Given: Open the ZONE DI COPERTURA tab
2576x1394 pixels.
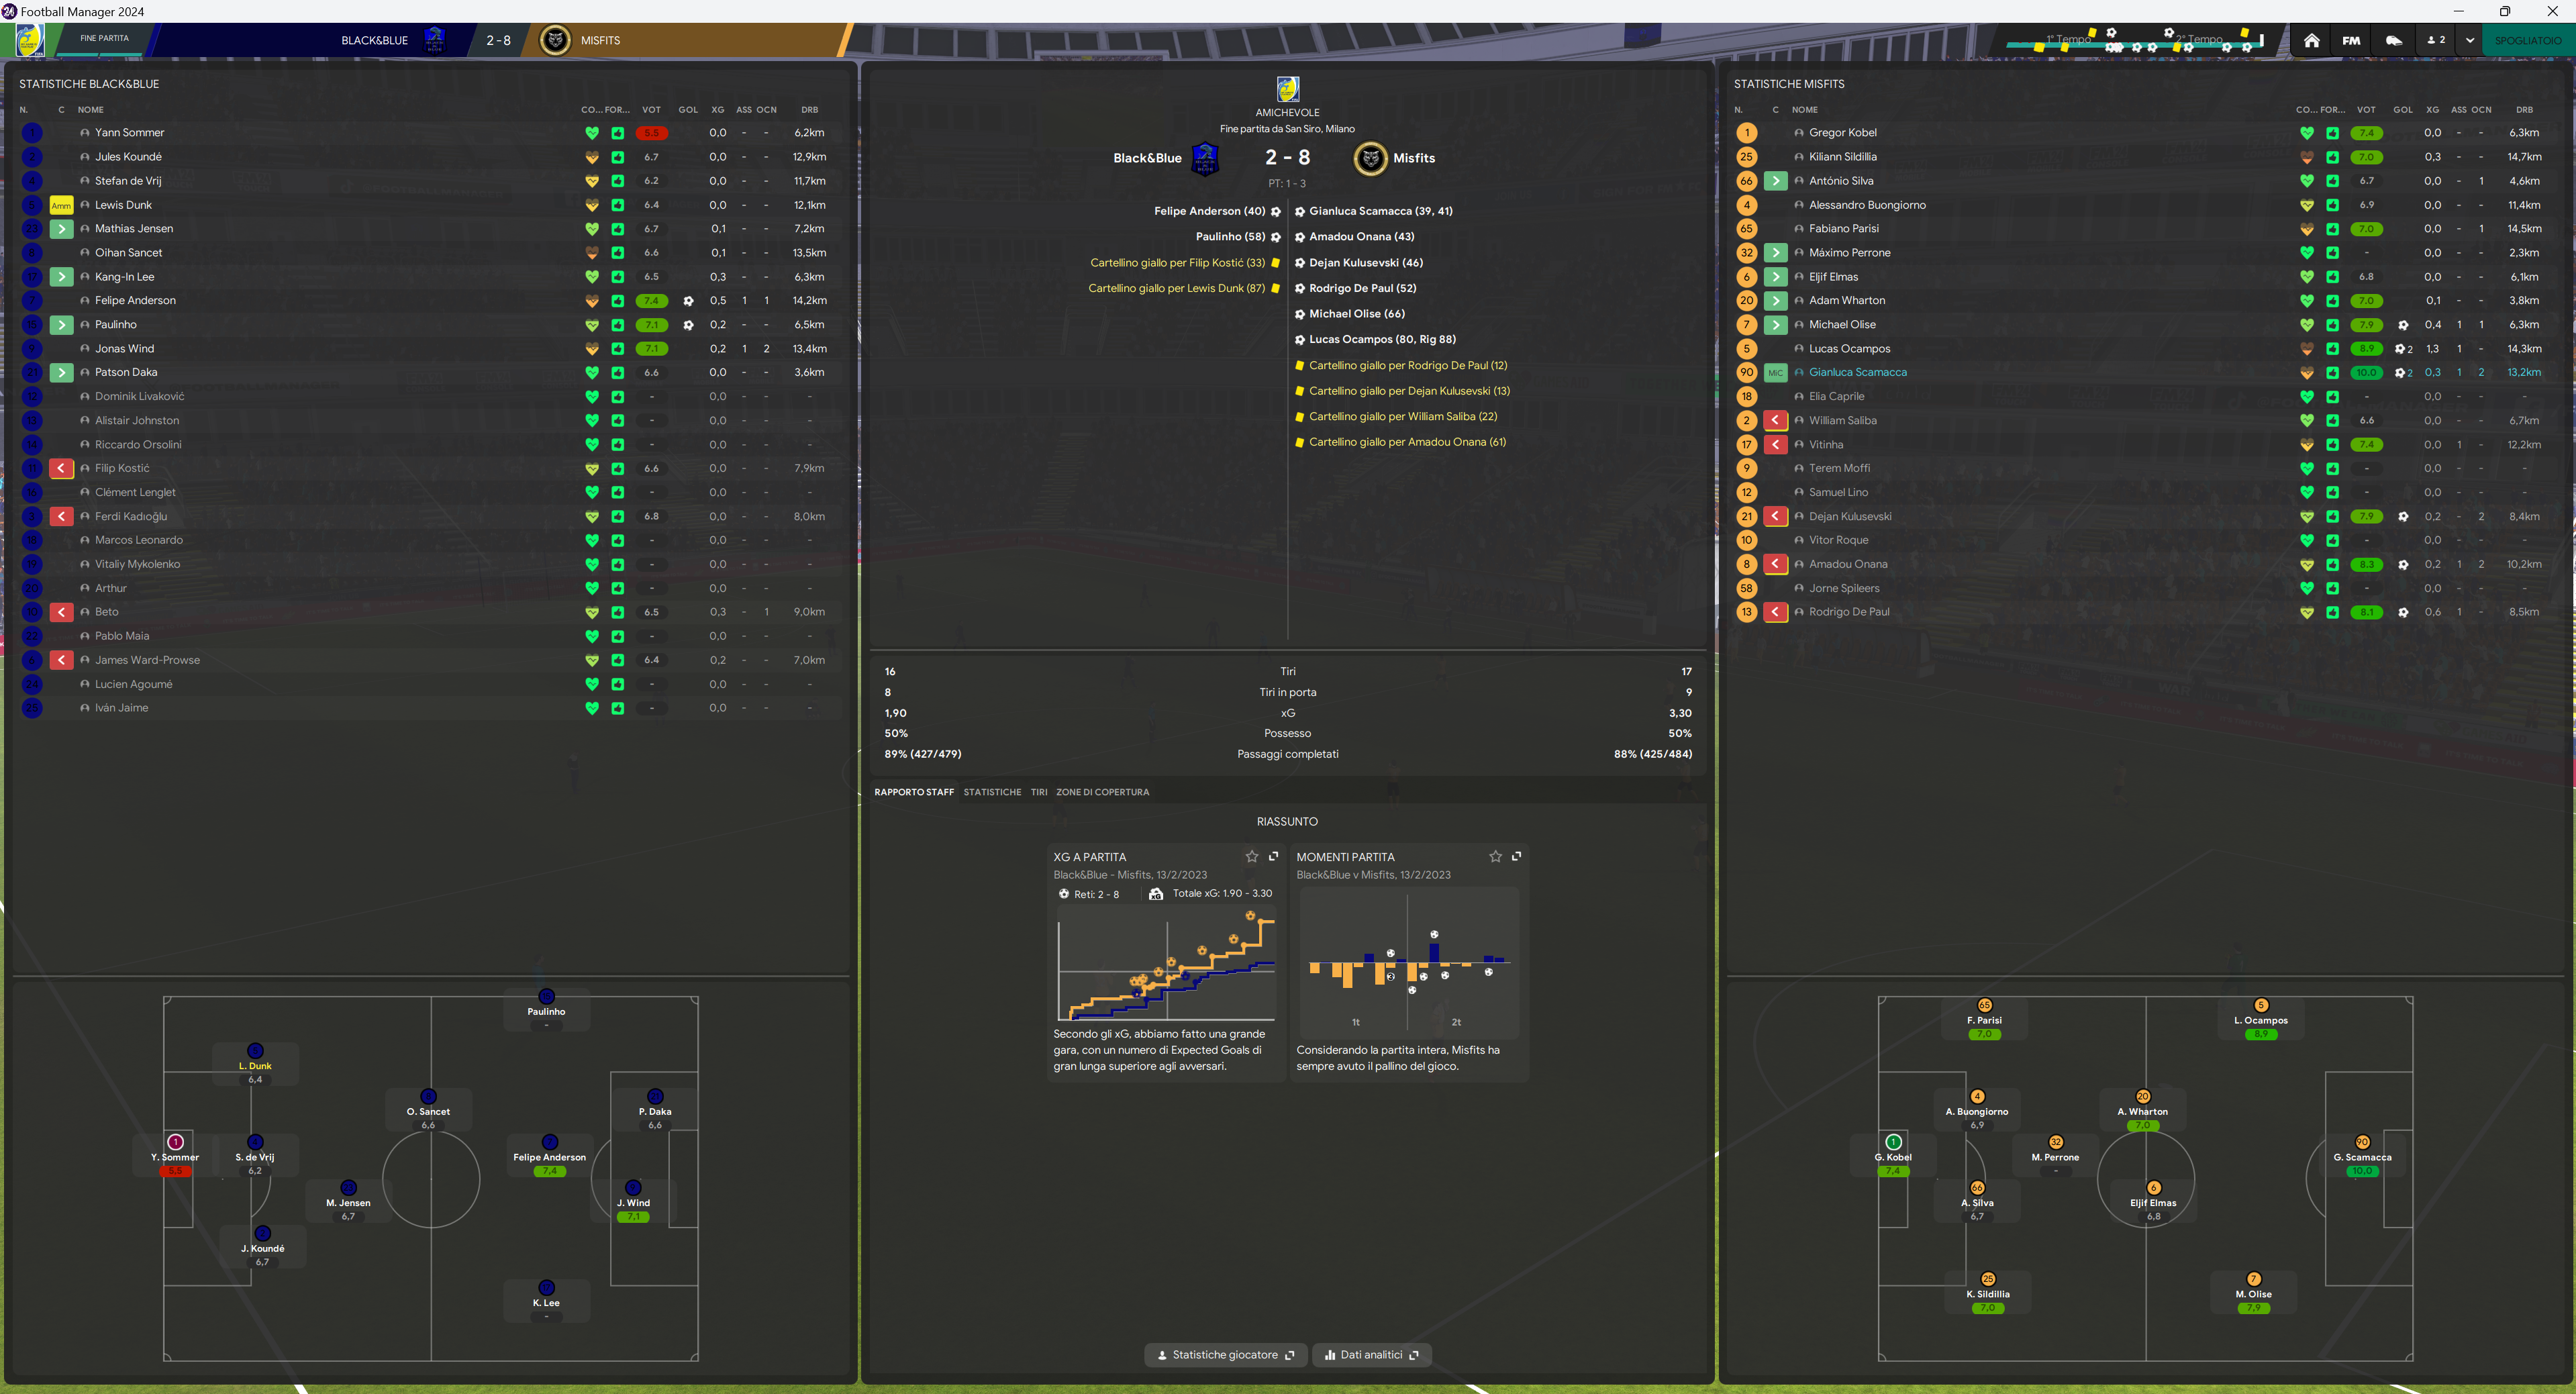Looking at the screenshot, I should (1102, 792).
